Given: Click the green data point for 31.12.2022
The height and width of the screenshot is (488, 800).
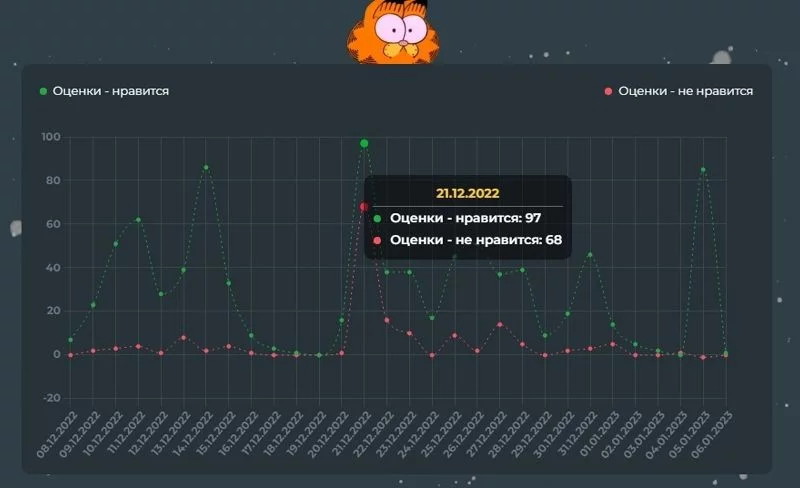Looking at the screenshot, I should (x=590, y=254).
